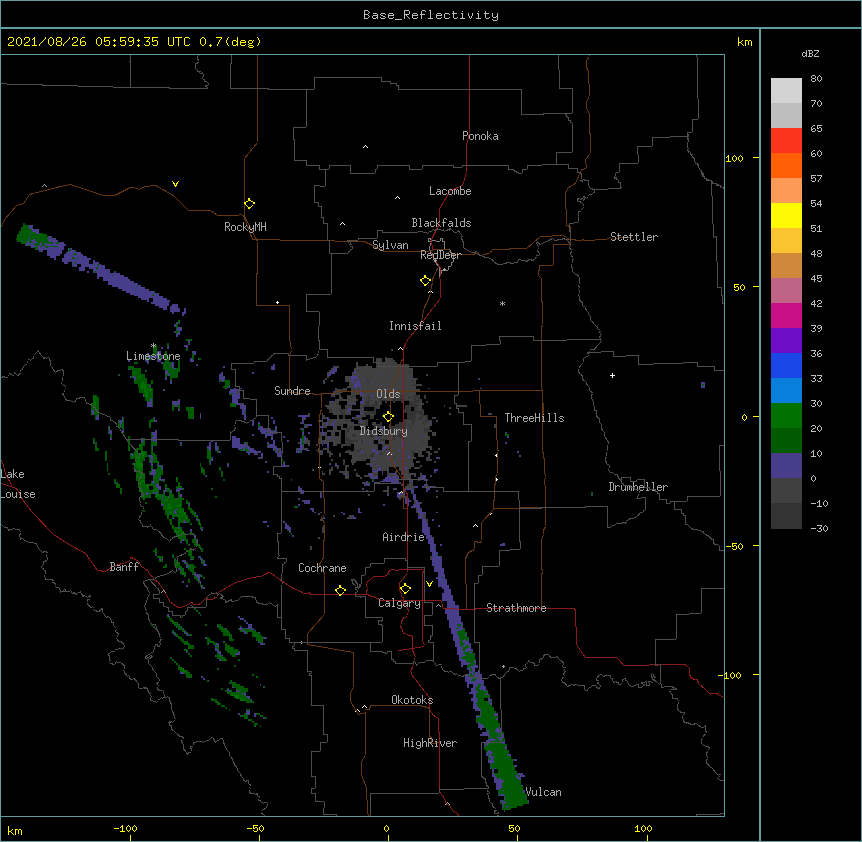Select the magenta 39-42 dBZ legend swatch
The image size is (862, 842).
click(786, 315)
